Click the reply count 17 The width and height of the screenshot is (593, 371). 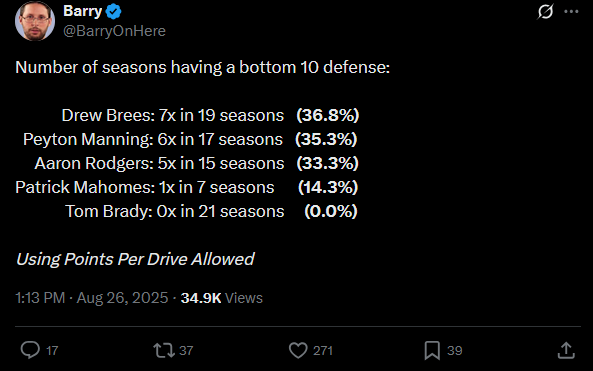point(52,351)
